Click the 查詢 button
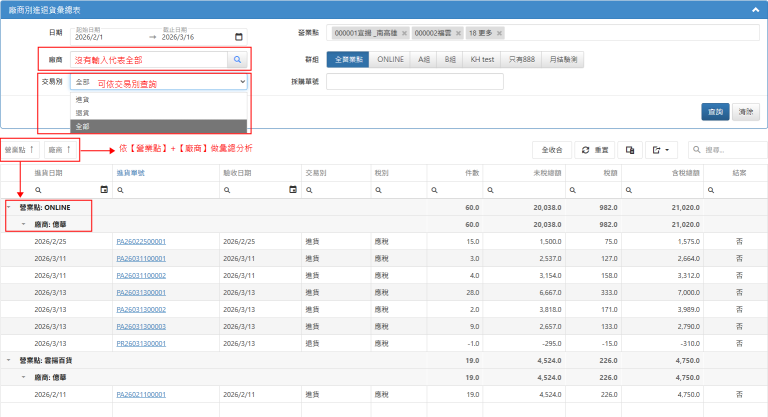This screenshot has height=417, width=768. (x=714, y=112)
